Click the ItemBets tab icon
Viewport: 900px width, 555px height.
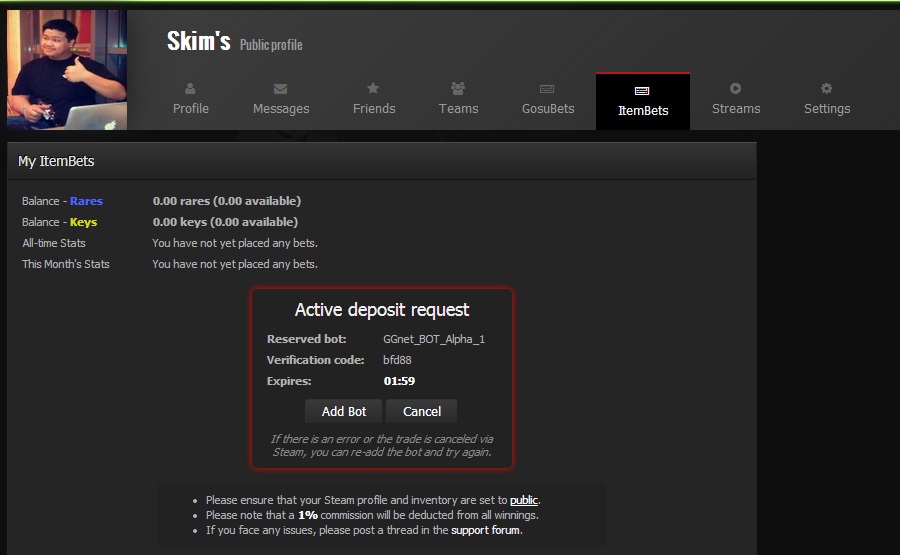click(x=642, y=91)
